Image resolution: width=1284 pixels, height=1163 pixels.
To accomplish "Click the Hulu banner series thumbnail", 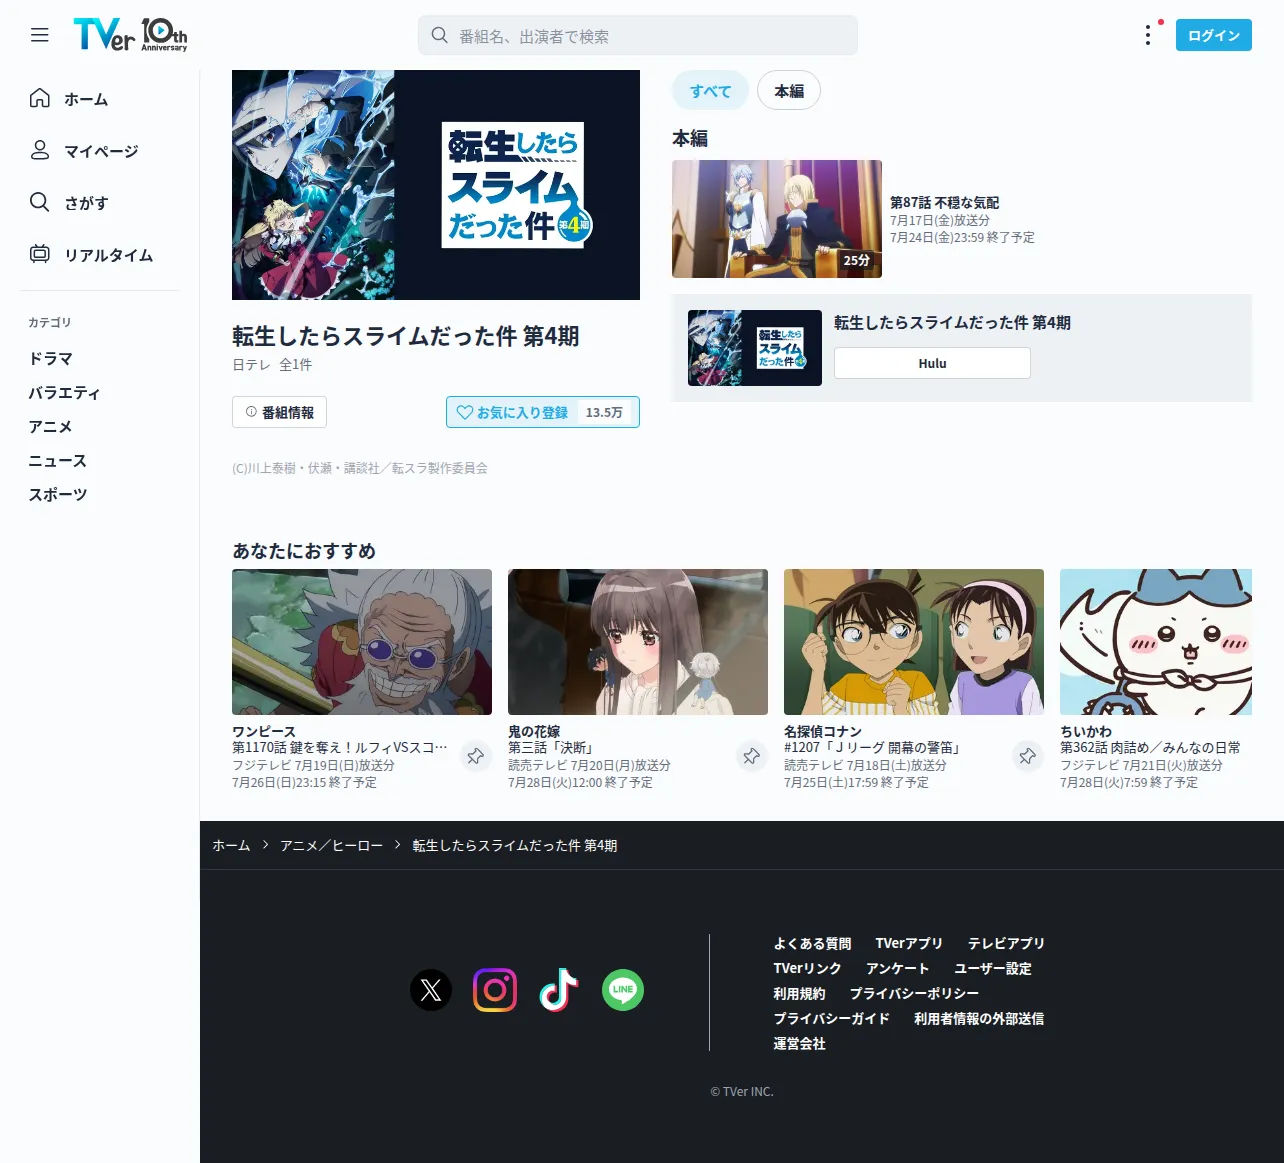I will [755, 348].
